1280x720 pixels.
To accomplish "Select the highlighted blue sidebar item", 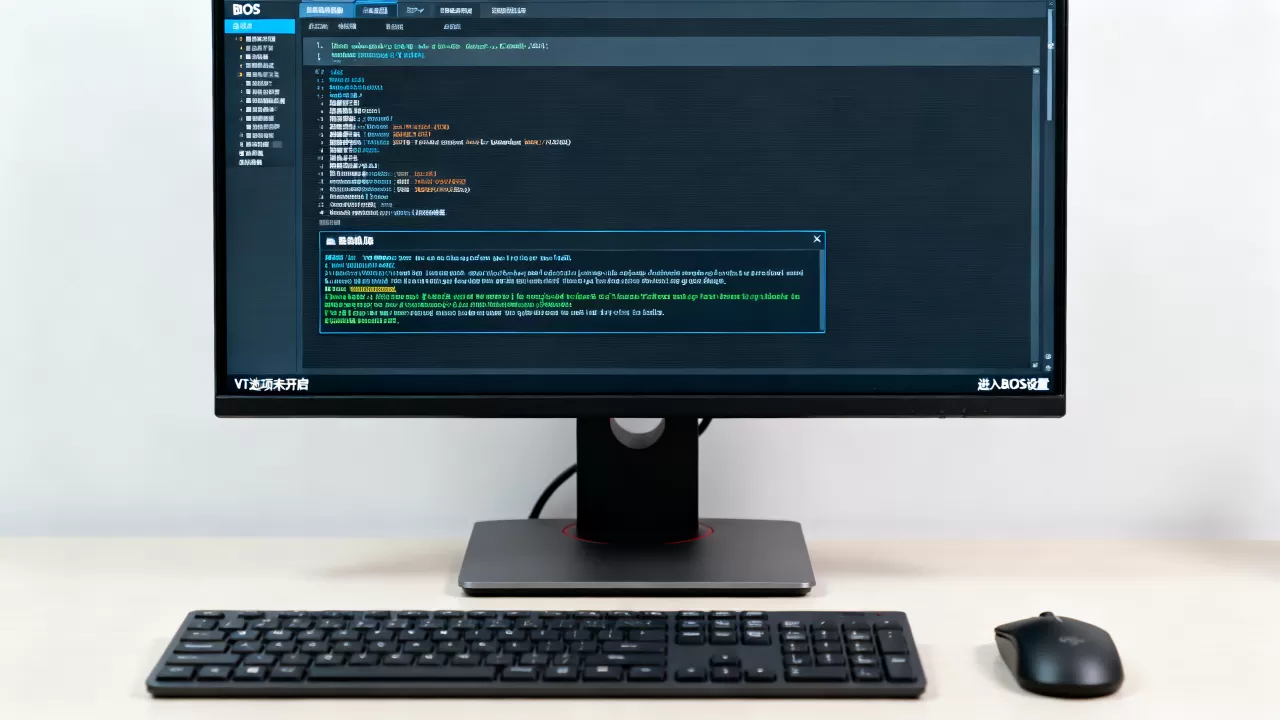I will coord(260,26).
